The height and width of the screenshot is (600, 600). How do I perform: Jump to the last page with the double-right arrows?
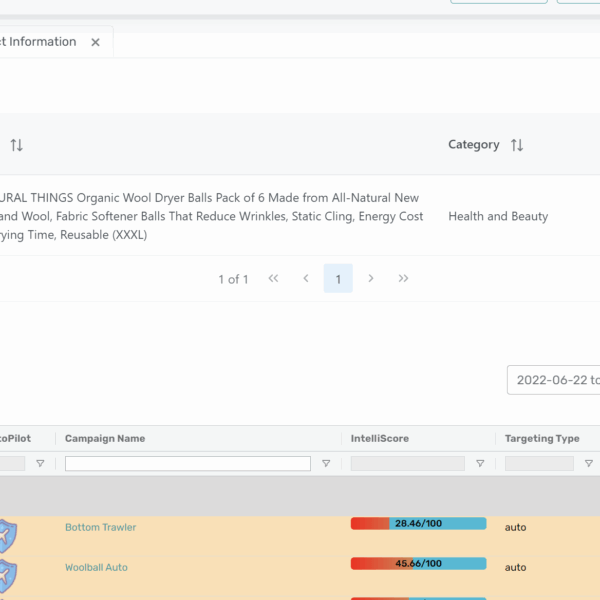[x=403, y=278]
